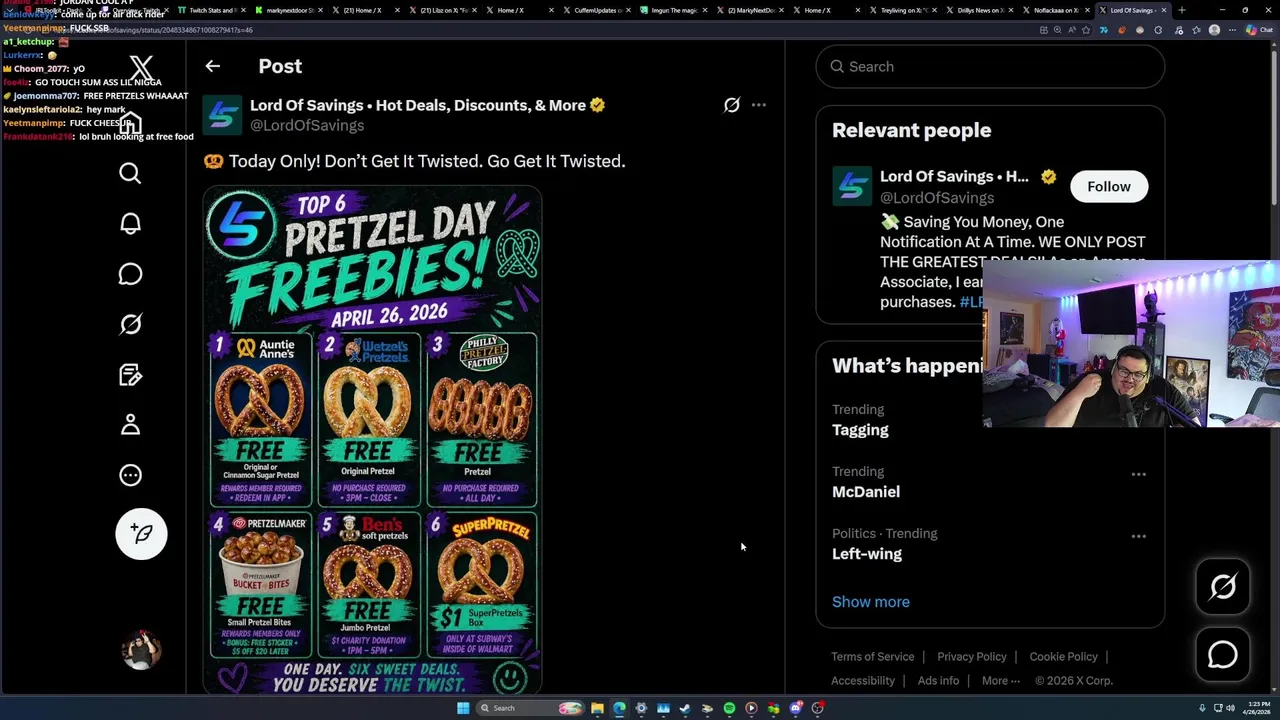Click the round white compose Post button

(x=141, y=534)
